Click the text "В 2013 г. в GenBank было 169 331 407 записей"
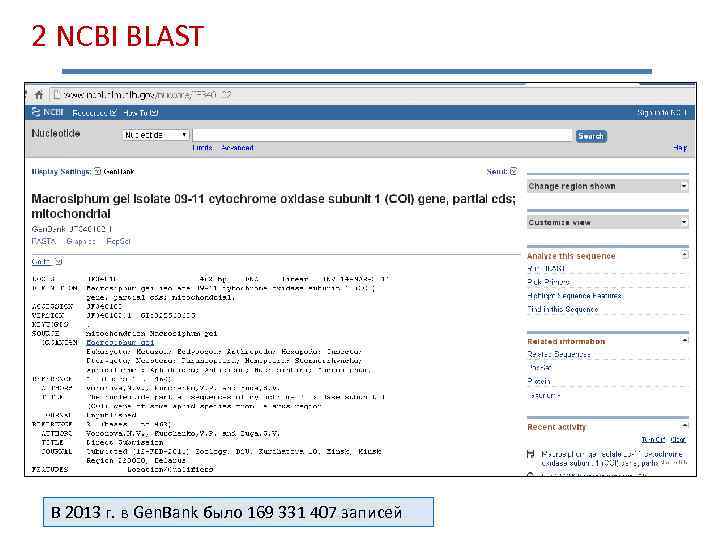Viewport: 720px width, 540px height. (226, 512)
